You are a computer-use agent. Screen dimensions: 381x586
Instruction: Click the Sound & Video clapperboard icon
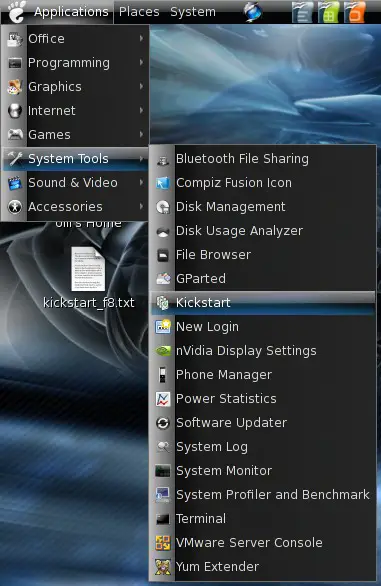15,183
